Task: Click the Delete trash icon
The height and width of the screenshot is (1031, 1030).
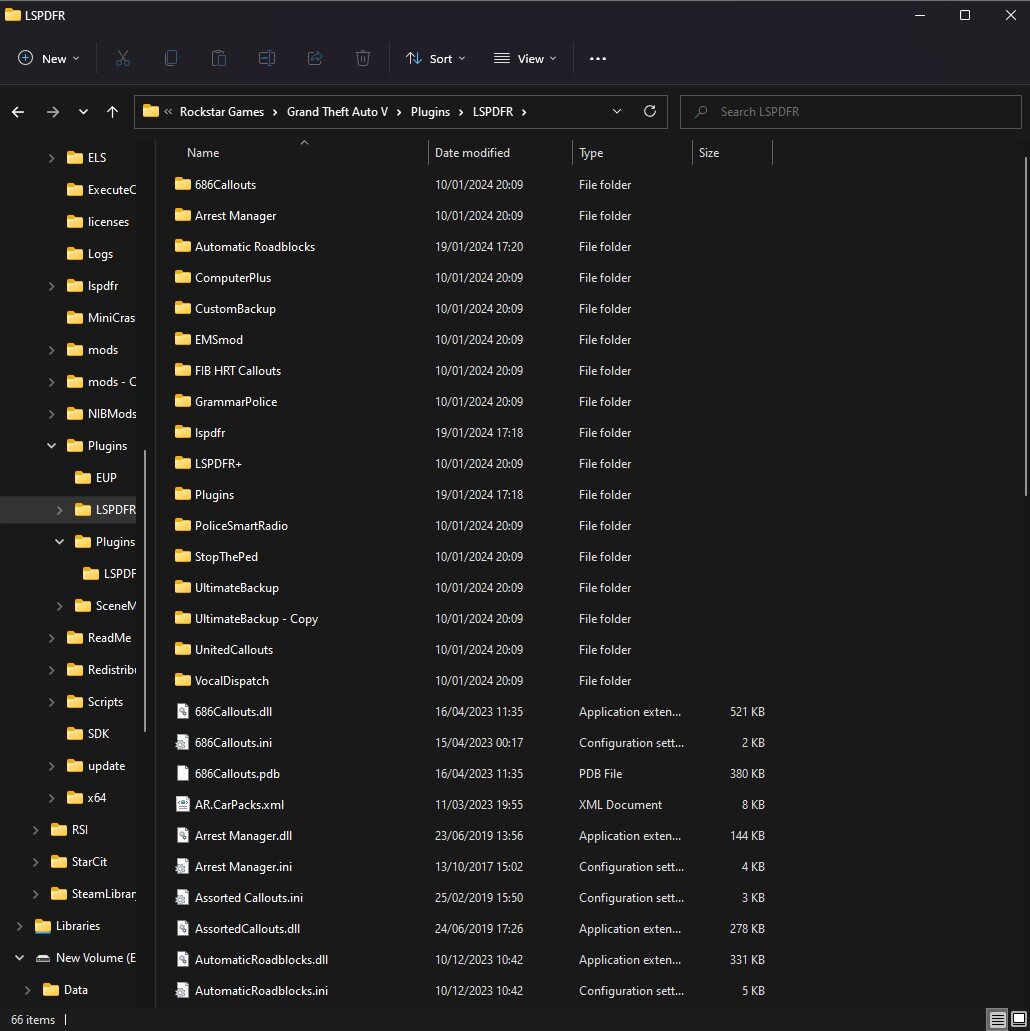Action: pos(363,59)
